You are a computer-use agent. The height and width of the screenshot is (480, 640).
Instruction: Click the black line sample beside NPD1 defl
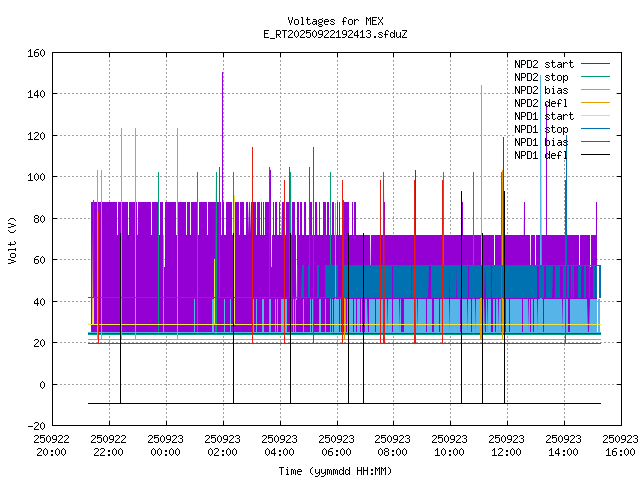click(592, 155)
